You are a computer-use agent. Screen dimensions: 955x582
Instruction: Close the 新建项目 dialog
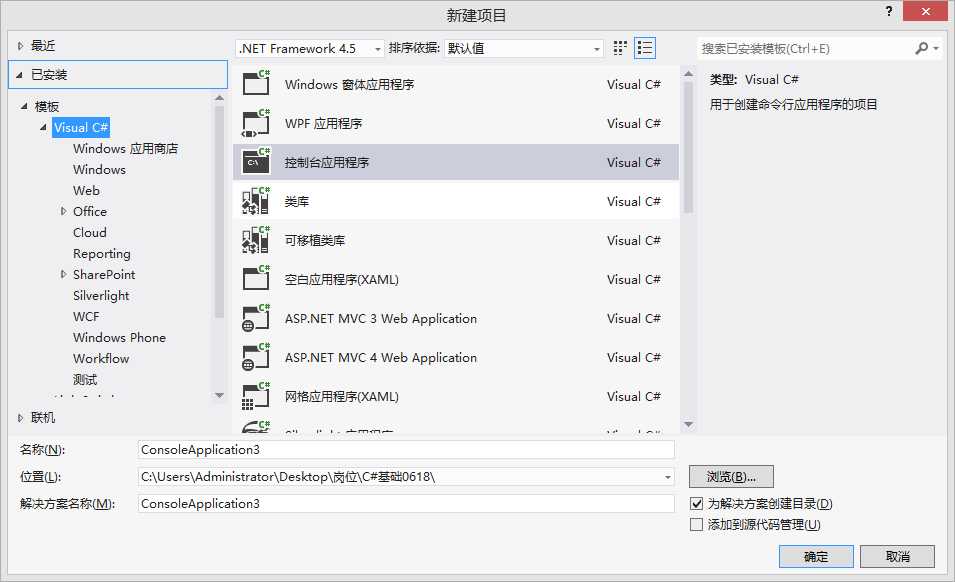click(925, 11)
